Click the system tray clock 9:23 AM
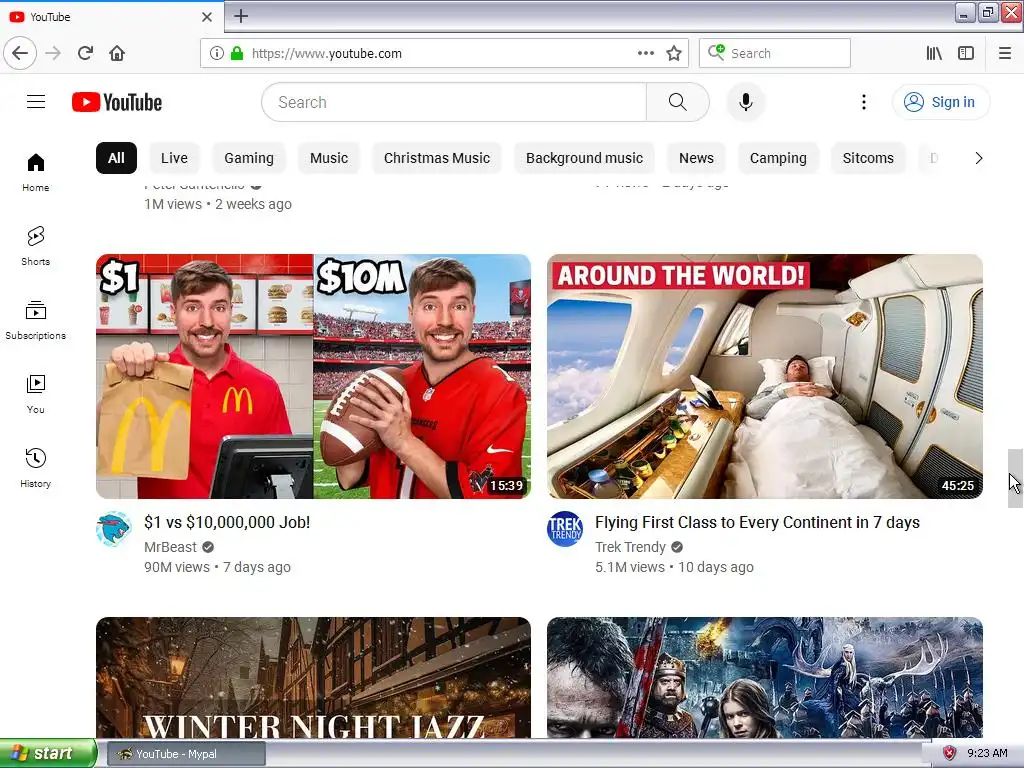The height and width of the screenshot is (768, 1024). pos(987,754)
